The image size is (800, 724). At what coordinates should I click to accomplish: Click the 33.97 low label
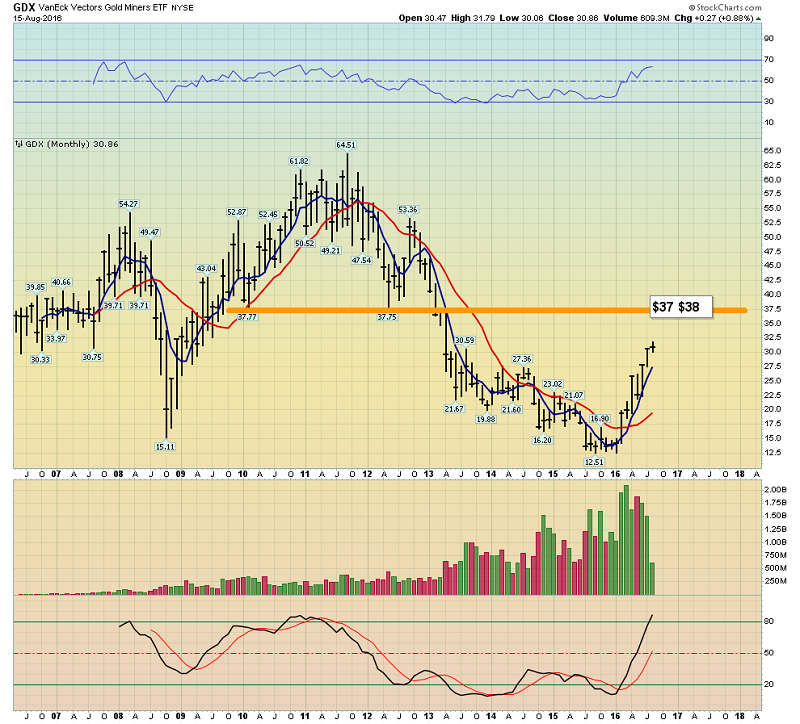click(56, 339)
